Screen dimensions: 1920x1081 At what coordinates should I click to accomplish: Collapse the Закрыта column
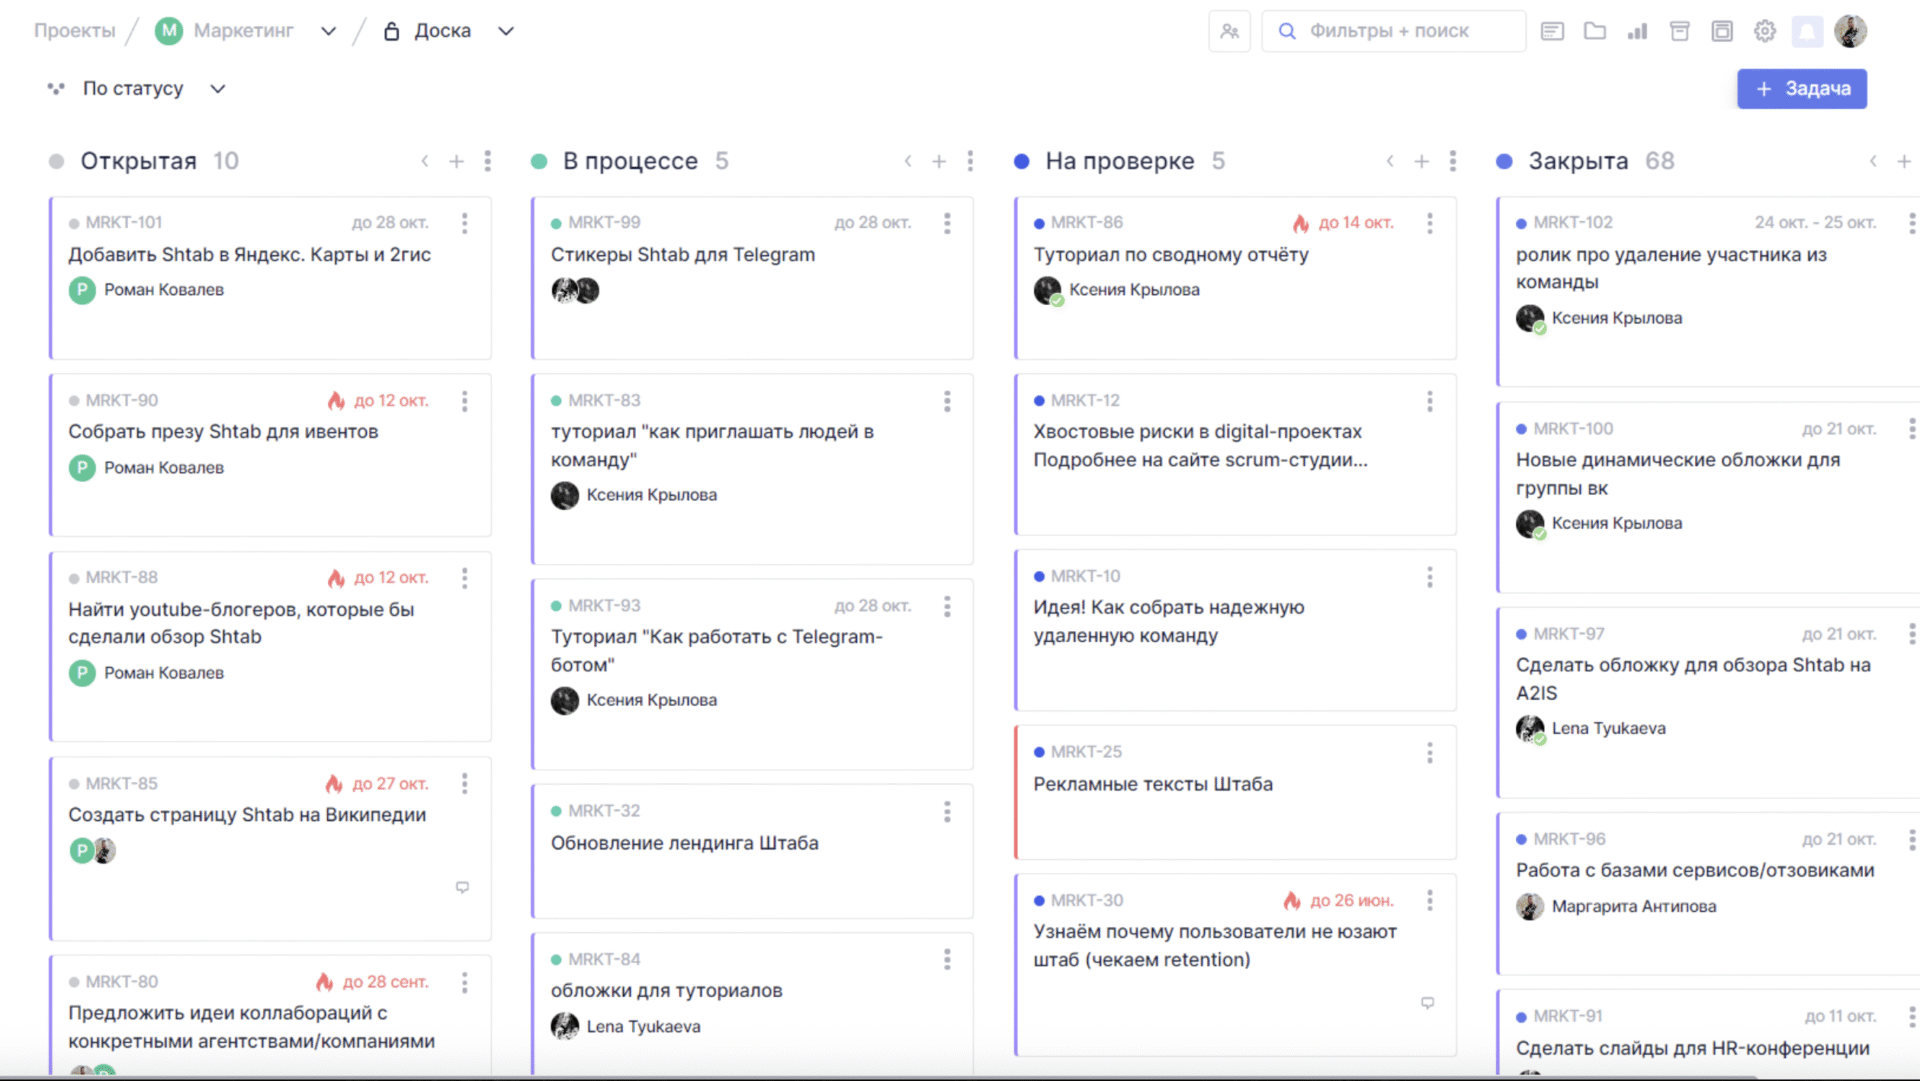[x=1873, y=161]
